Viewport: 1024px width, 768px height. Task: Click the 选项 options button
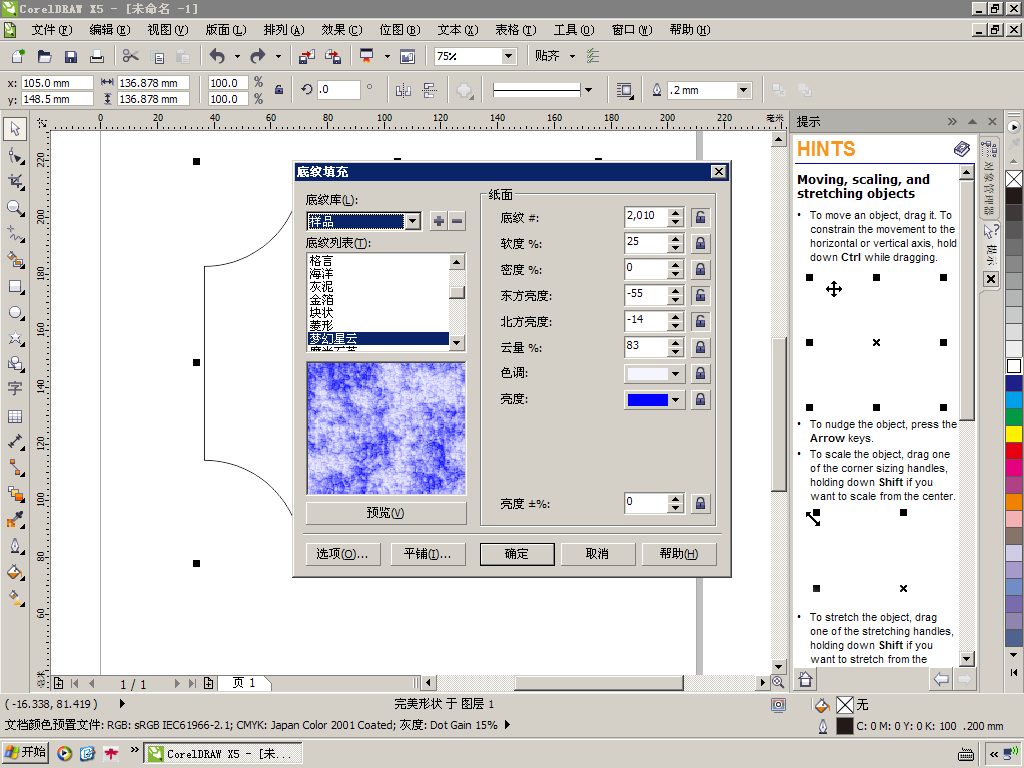click(343, 554)
